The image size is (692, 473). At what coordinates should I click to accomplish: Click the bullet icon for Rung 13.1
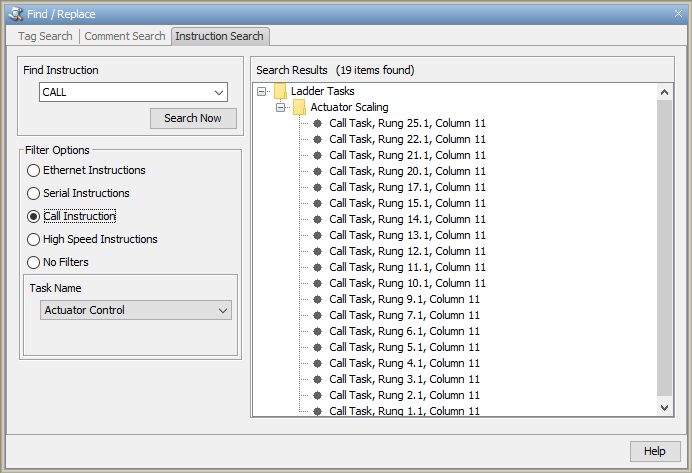coord(317,235)
